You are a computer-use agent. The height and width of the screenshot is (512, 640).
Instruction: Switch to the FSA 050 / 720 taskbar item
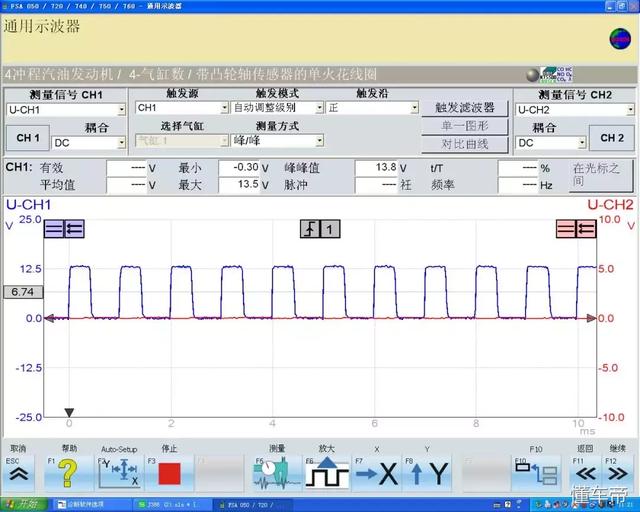[x=252, y=505]
